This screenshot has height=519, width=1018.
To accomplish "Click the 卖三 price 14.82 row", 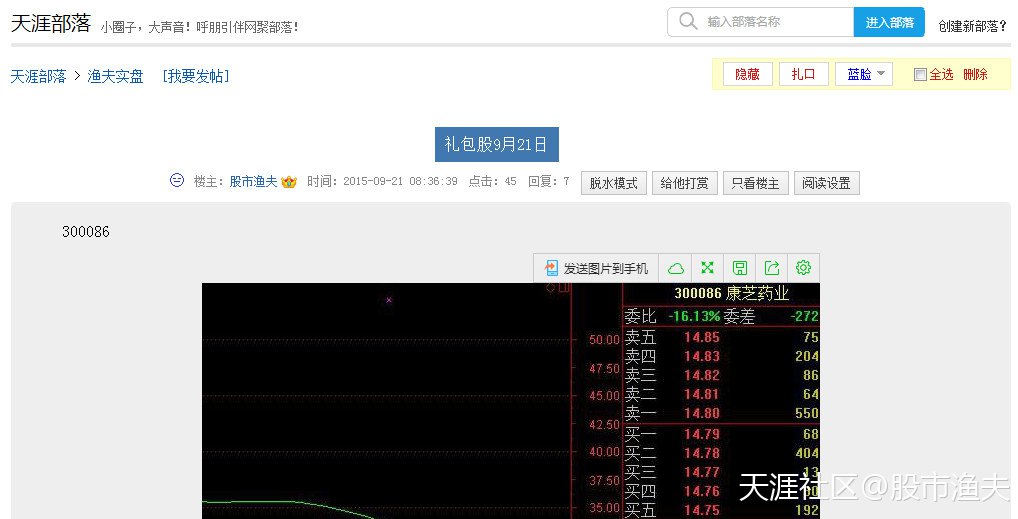I will (721, 375).
